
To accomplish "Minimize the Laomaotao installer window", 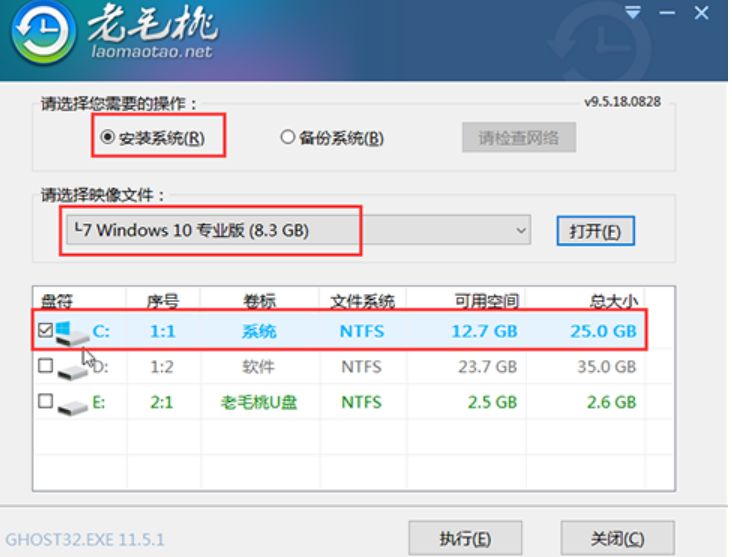I will click(665, 13).
